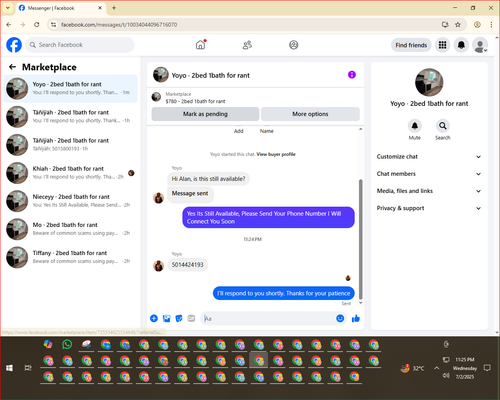The image size is (500, 400).
Task: Expand Media, files and links section
Action: (x=429, y=191)
